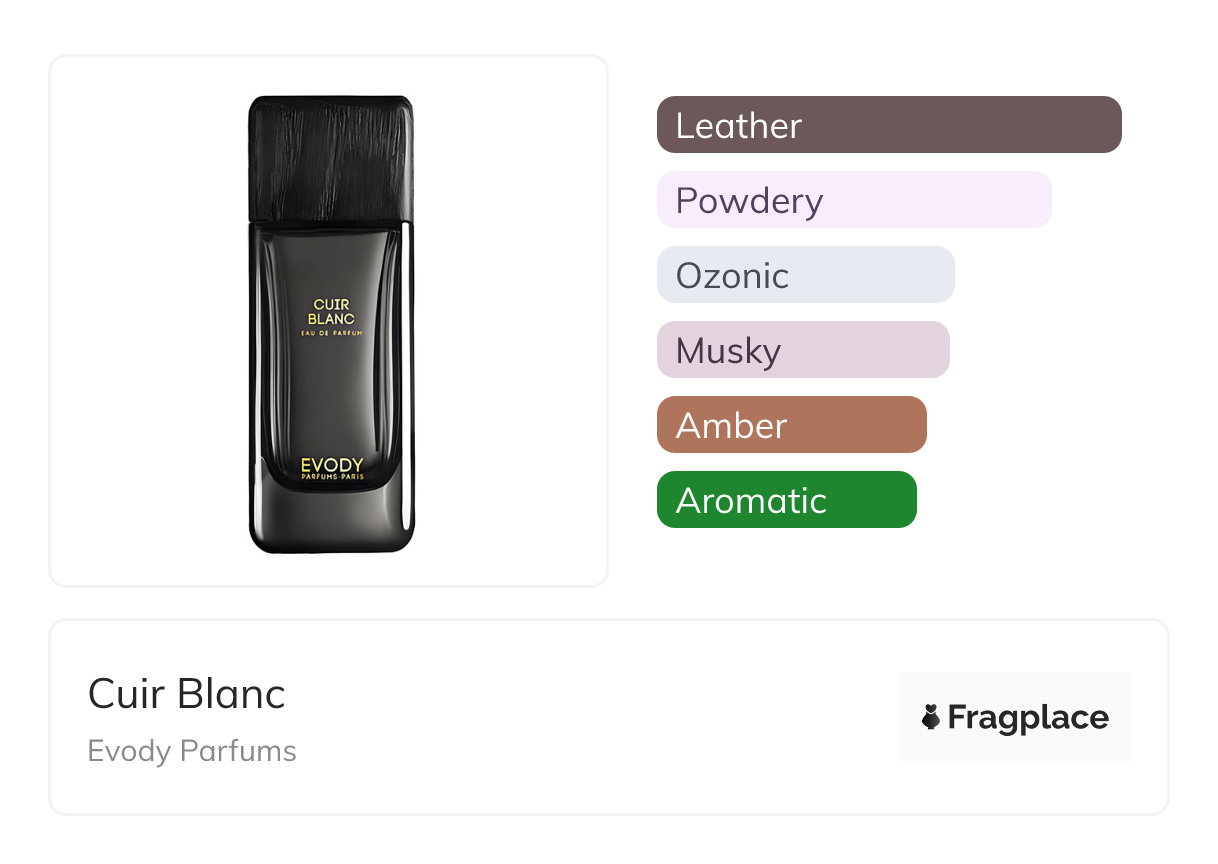The width and height of the screenshot is (1218, 864).
Task: Click the bottle shoulder just below the cap
Action: pos(331,230)
